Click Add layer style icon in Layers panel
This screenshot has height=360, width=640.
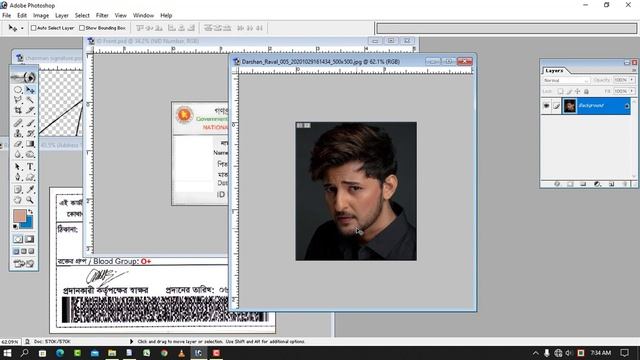557,184
